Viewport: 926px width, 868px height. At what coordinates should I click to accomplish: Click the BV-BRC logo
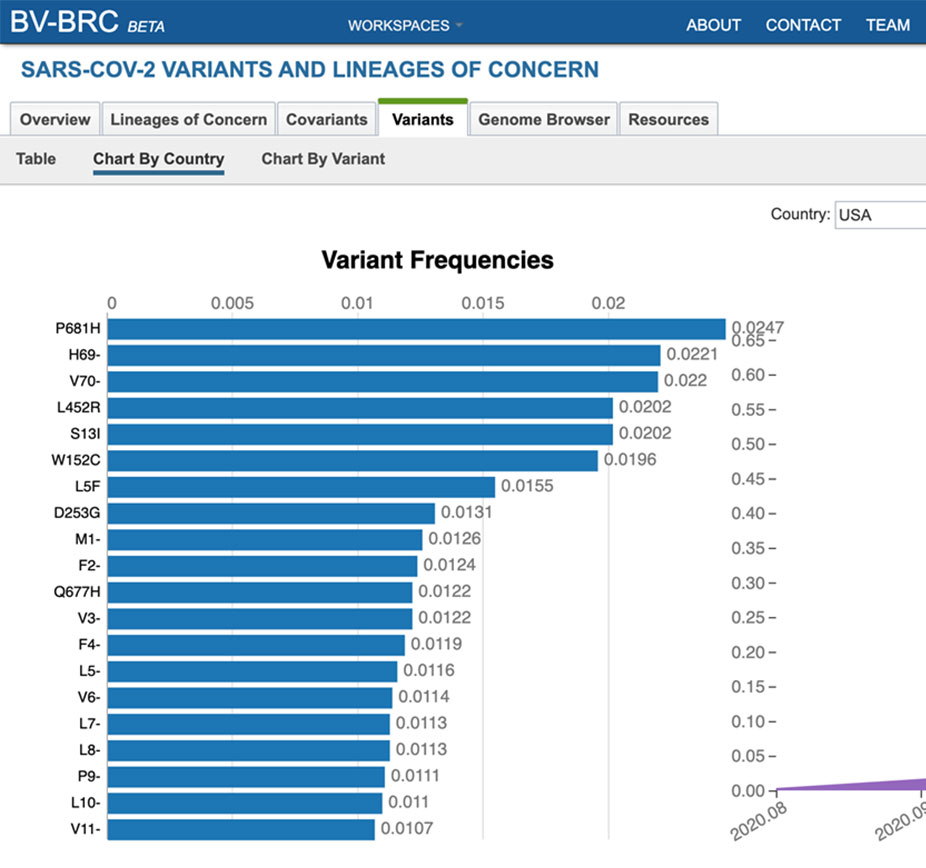pyautogui.click(x=64, y=23)
